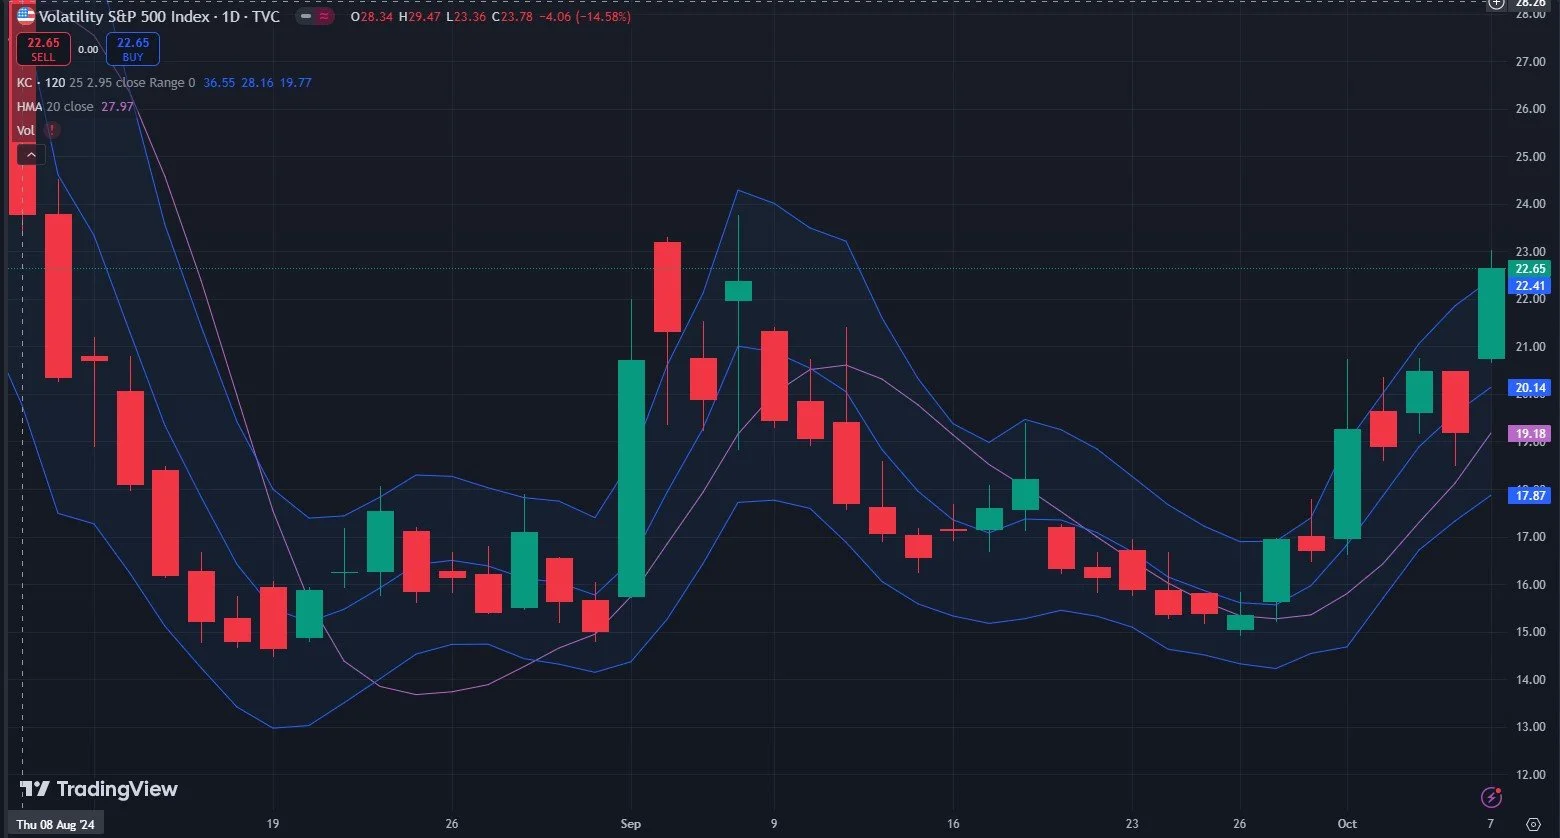Screen dimensions: 1560x838
Task: Click the US flag symbol icon
Action: pos(25,16)
